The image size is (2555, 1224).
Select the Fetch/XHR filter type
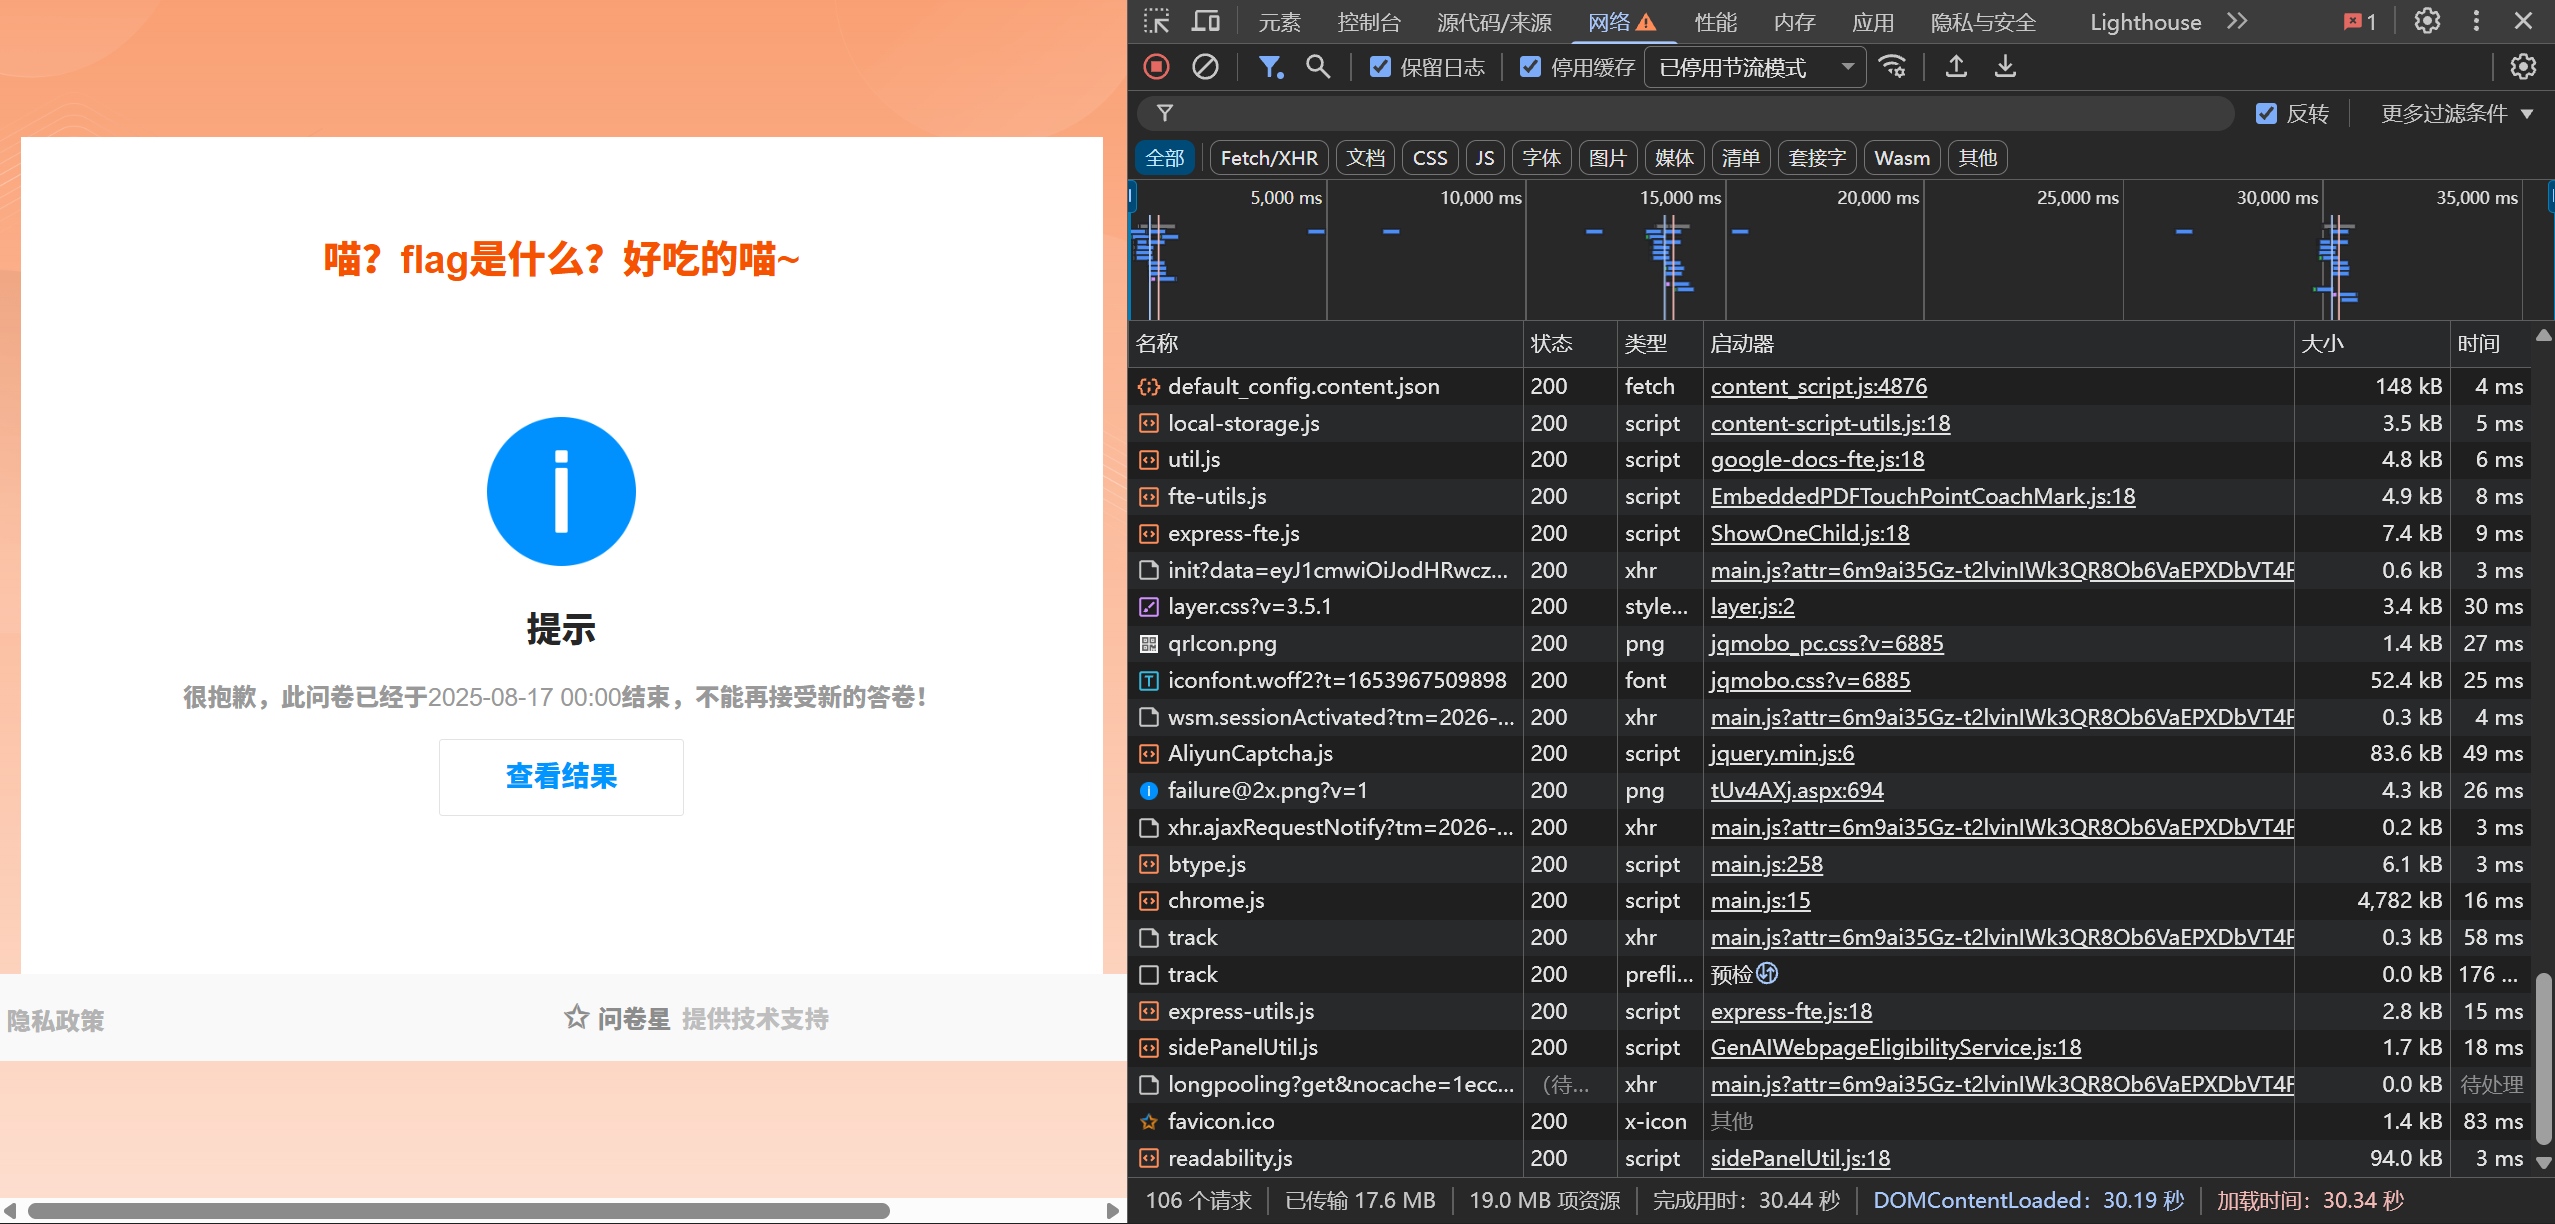tap(1268, 158)
